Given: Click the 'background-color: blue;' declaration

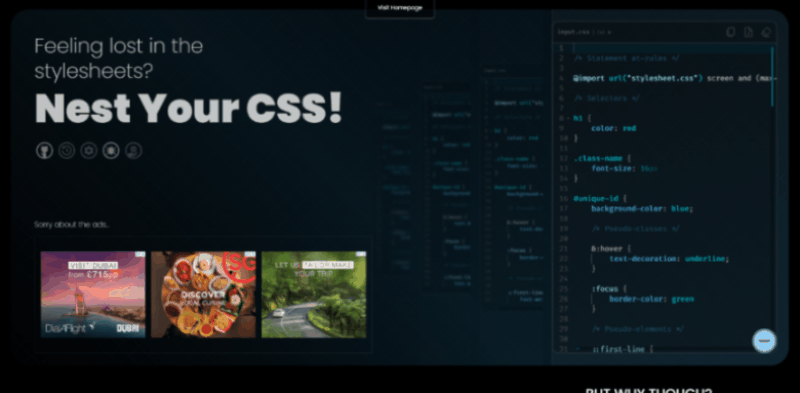Looking at the screenshot, I should pos(642,209).
